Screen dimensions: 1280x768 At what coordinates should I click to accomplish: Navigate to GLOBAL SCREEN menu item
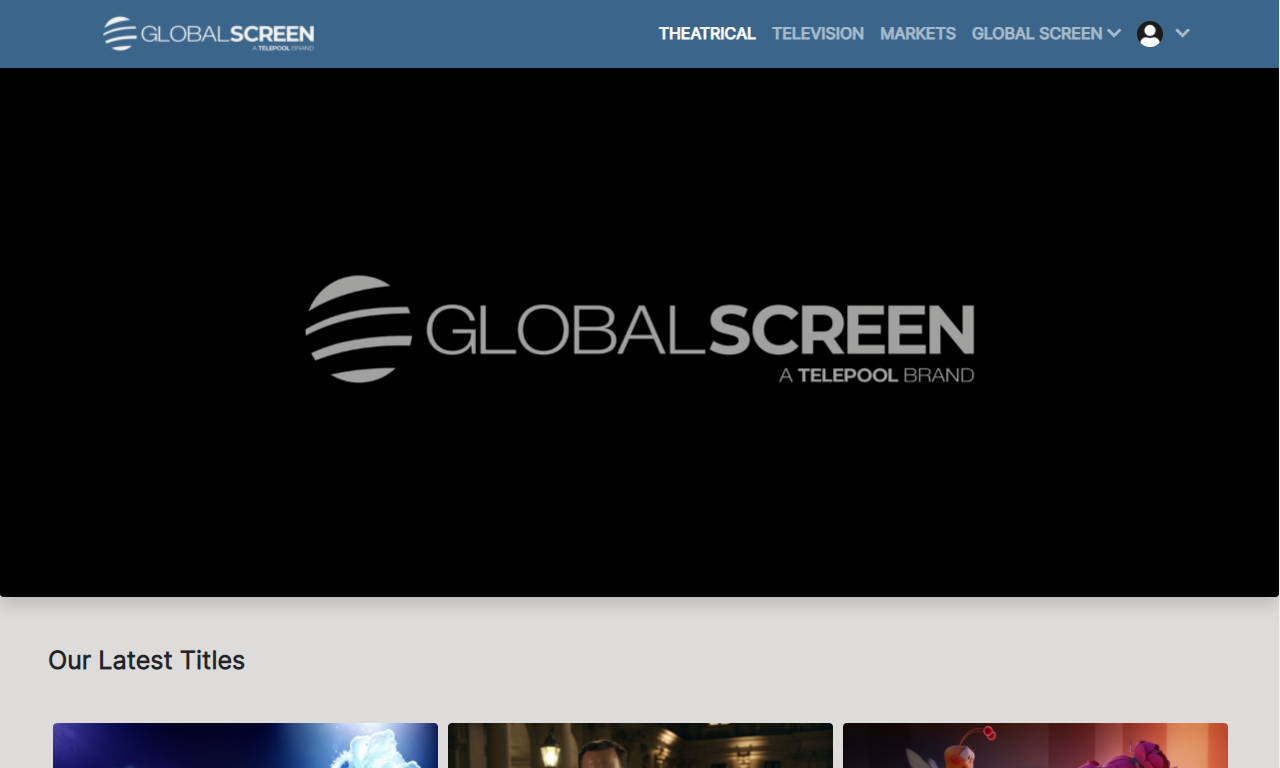(x=1035, y=33)
